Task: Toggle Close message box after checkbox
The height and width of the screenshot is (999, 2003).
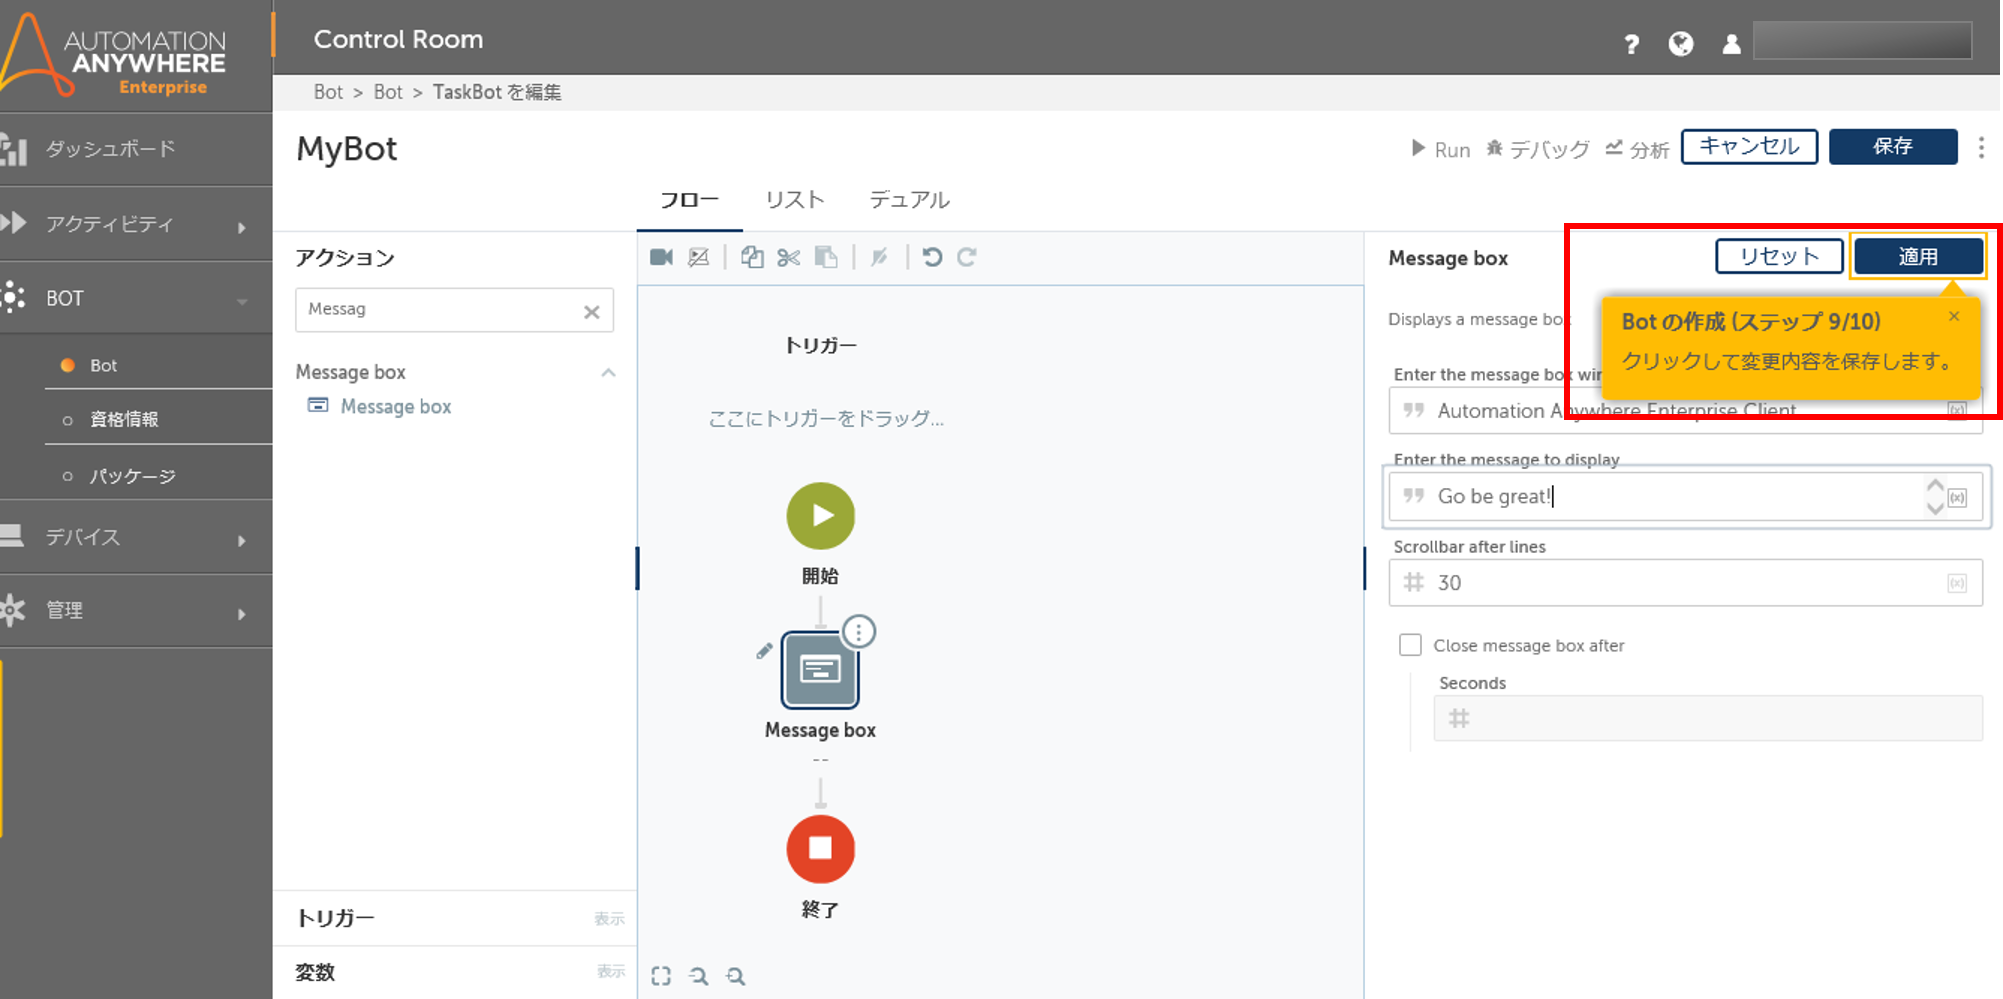Action: click(1410, 645)
